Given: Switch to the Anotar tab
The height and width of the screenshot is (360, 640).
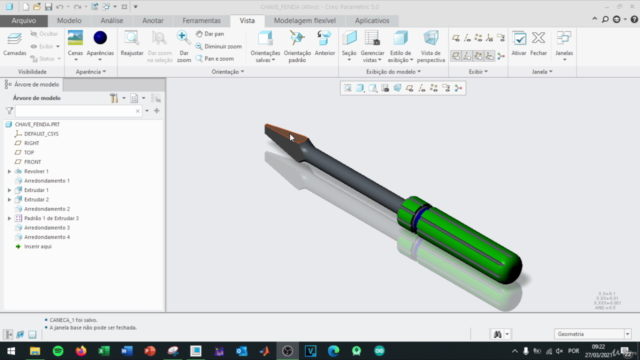Looking at the screenshot, I should tap(153, 20).
